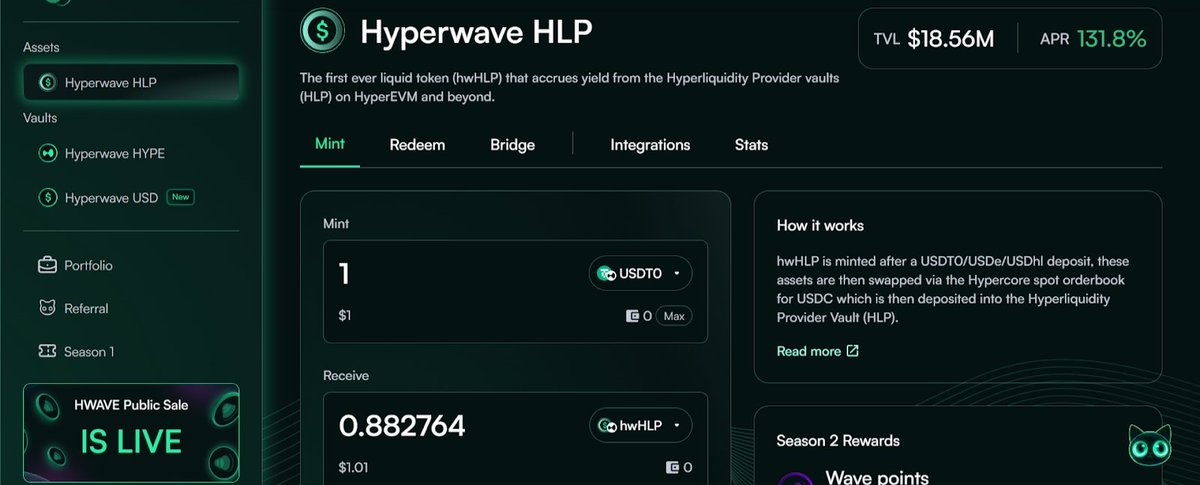
Task: Open Hyperwave HLP in the Assets sidebar
Action: click(x=131, y=82)
